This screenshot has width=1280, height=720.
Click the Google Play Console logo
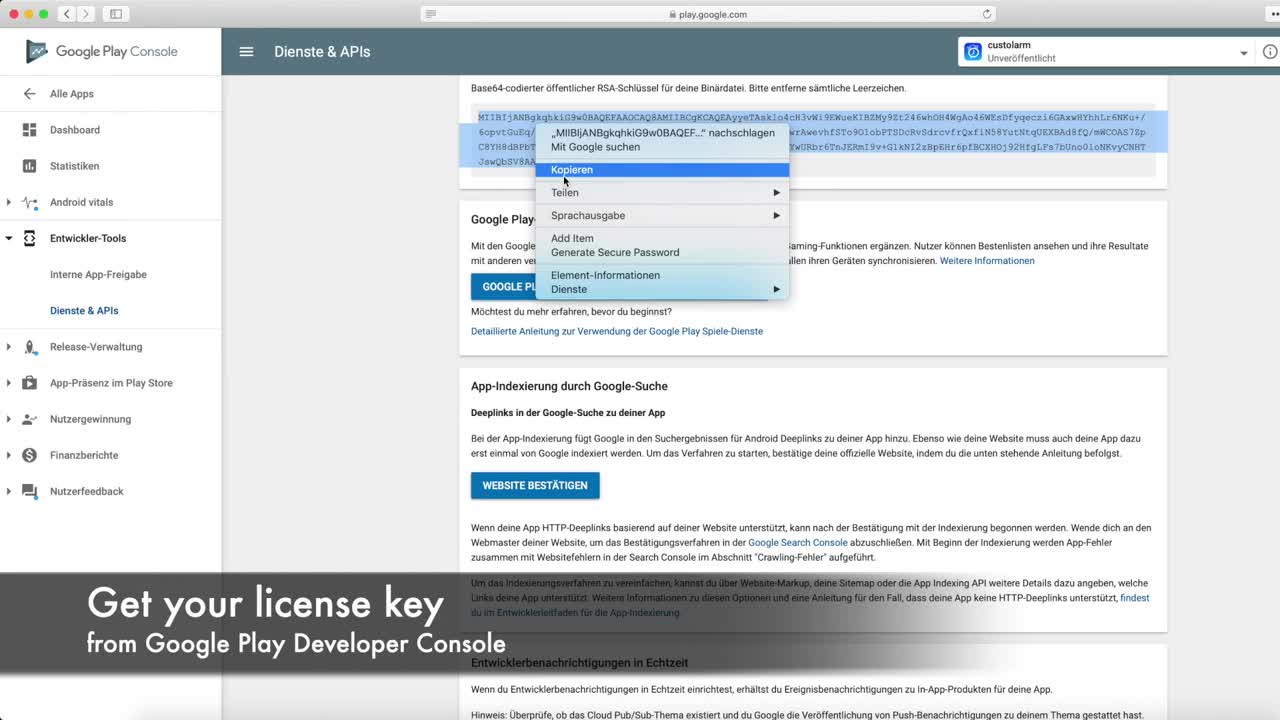[x=102, y=52]
